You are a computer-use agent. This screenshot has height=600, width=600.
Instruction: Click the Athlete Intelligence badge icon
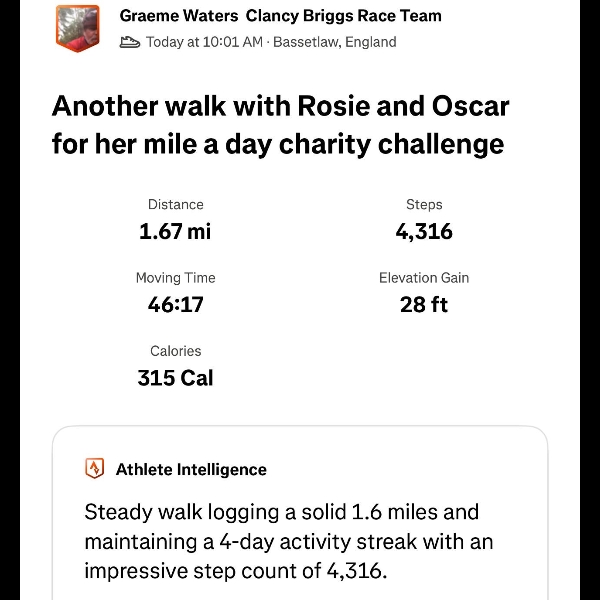pyautogui.click(x=95, y=469)
